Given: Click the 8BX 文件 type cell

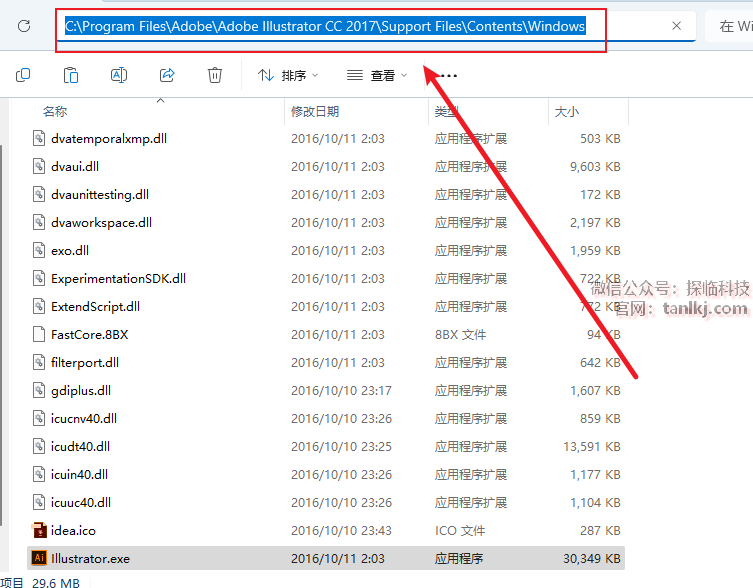Looking at the screenshot, I should 461,334.
